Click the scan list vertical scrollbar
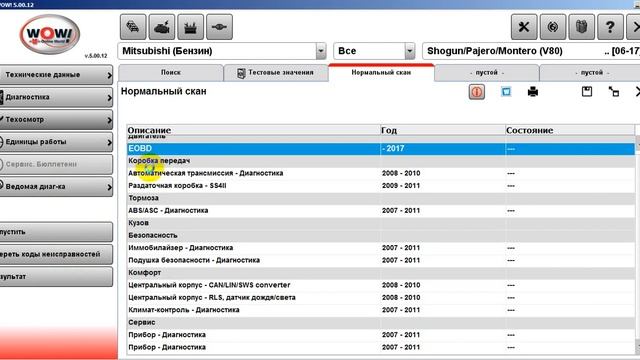The width and height of the screenshot is (640, 360). click(638, 245)
